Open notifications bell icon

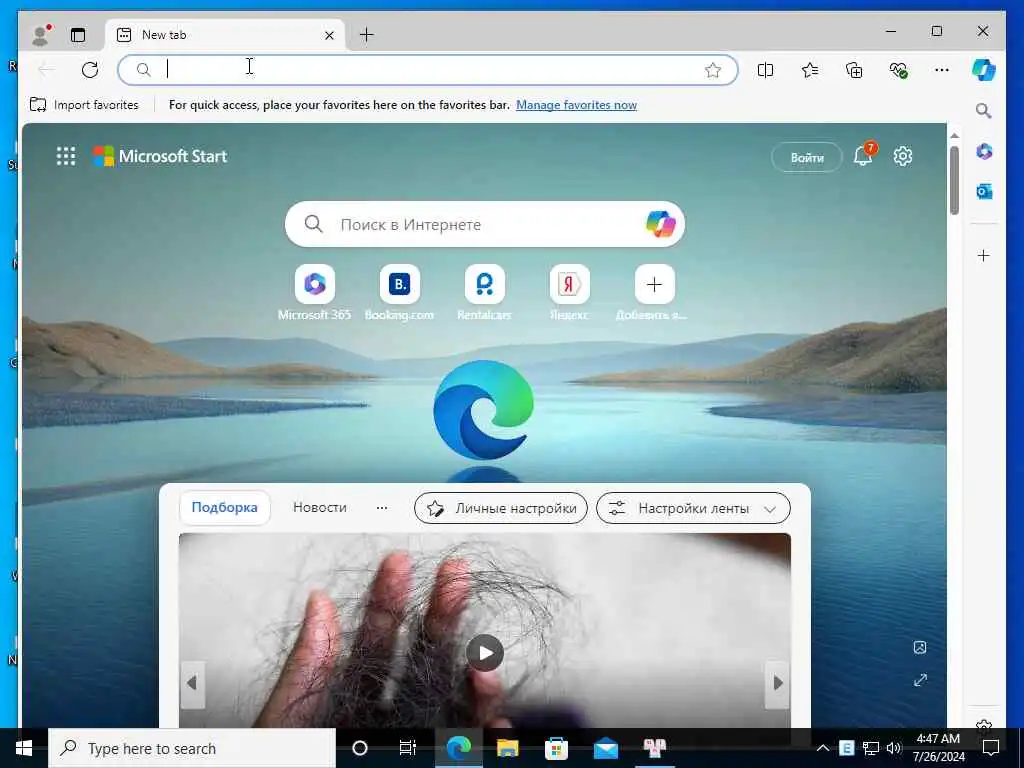pos(863,155)
